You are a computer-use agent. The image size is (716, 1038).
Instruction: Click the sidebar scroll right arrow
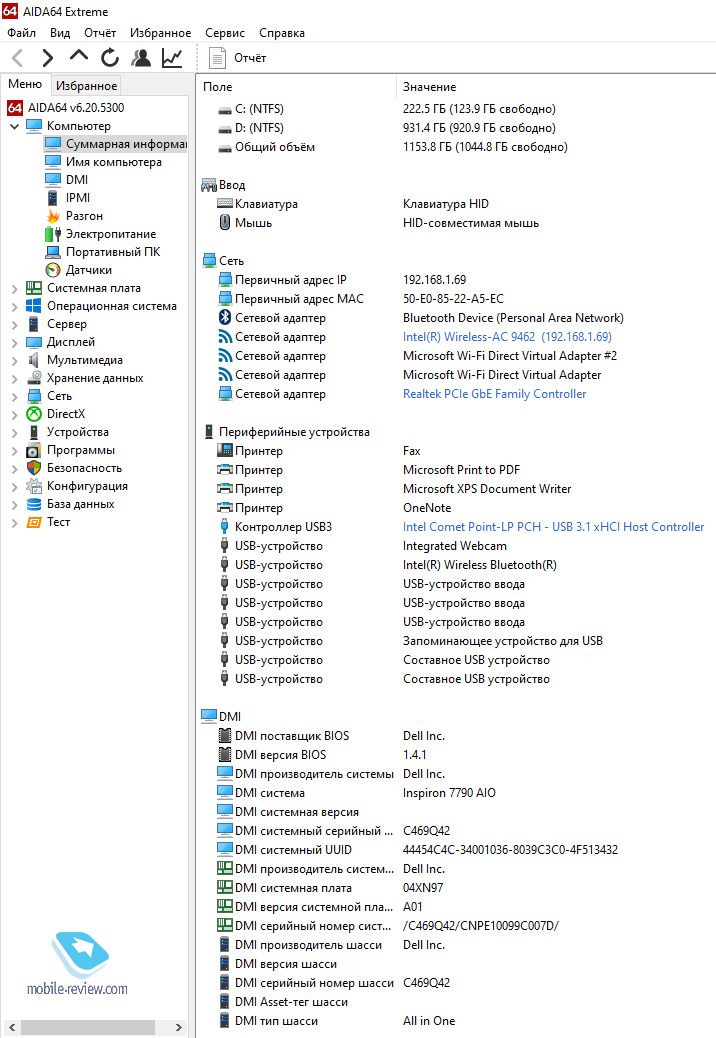point(179,1027)
